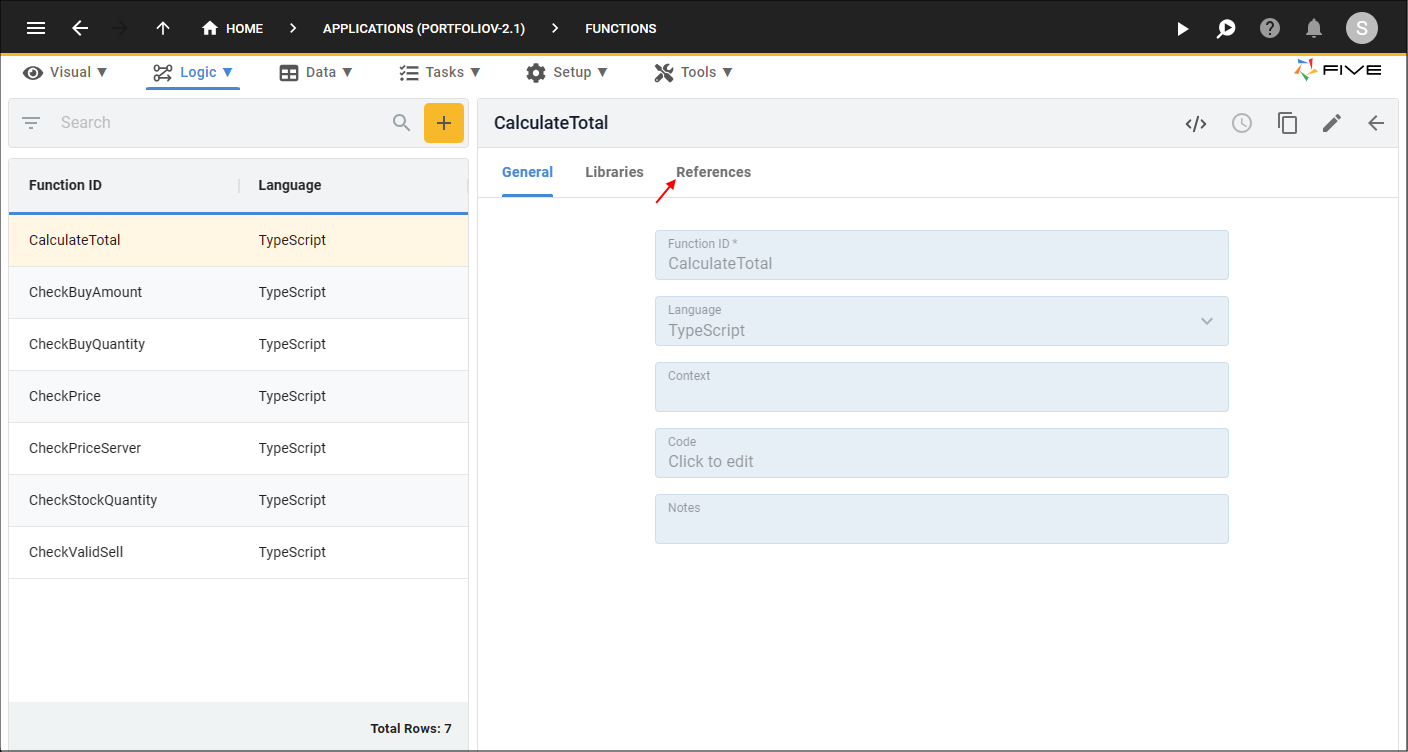Viewport: 1408px width, 752px height.
Task: Select the CheckStockQuantity function row
Action: [x=238, y=500]
